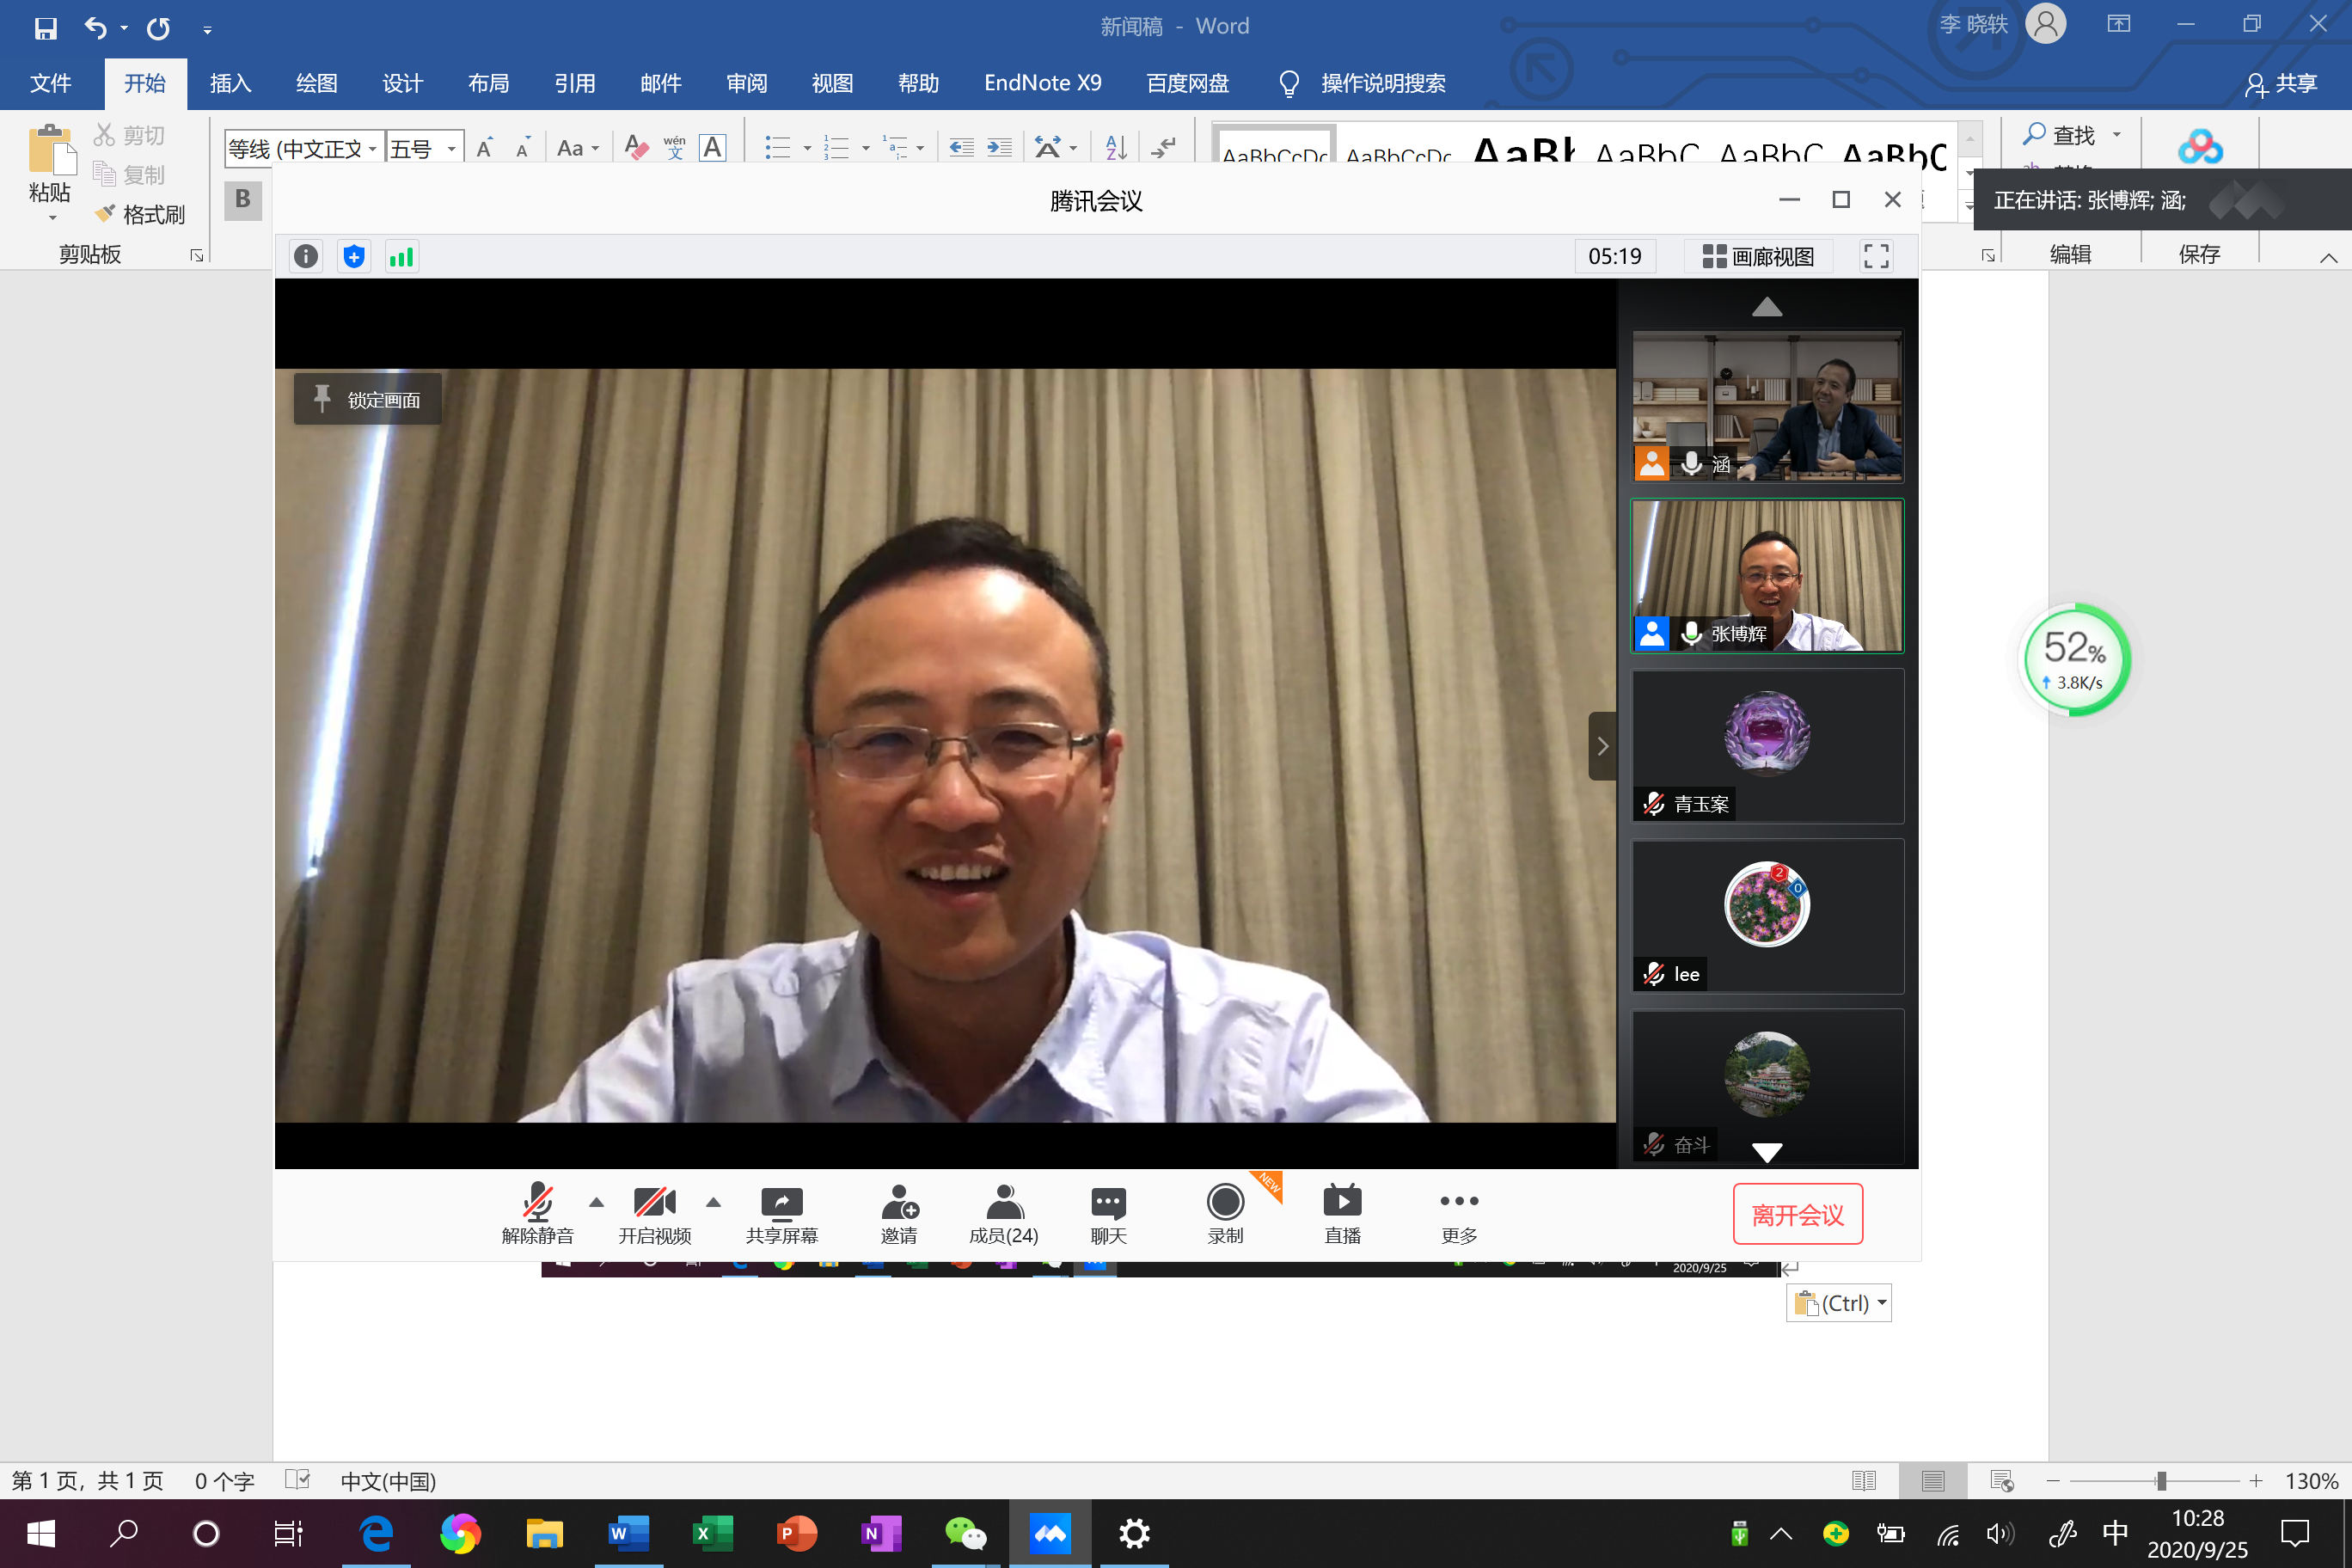Open the network signal status icon
This screenshot has height=1568, width=2352.
401,257
